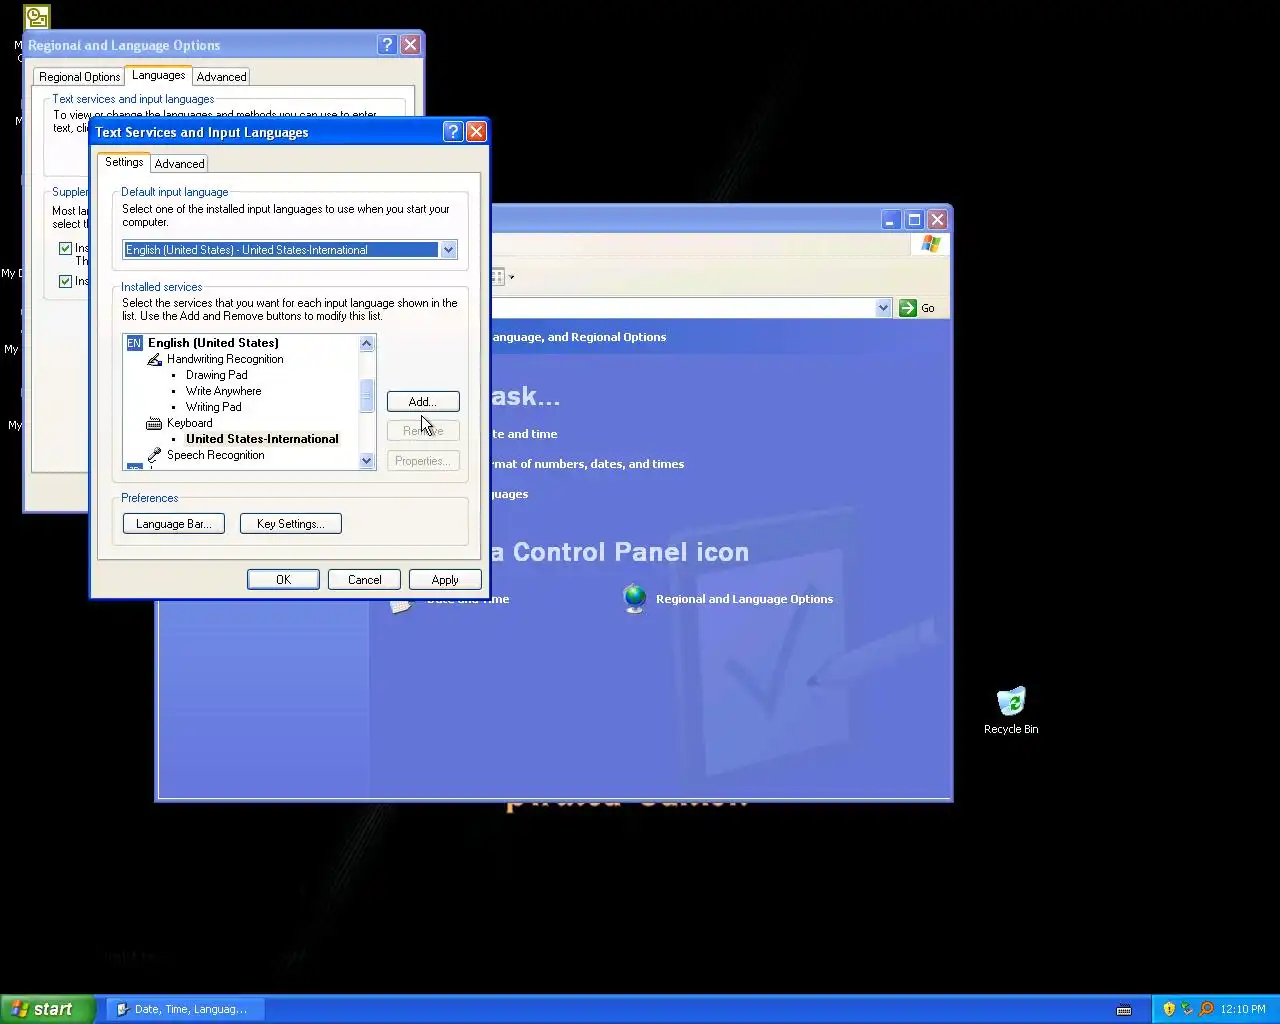Maximize the Control Panel window
Screen dimensions: 1280x1024
914,220
